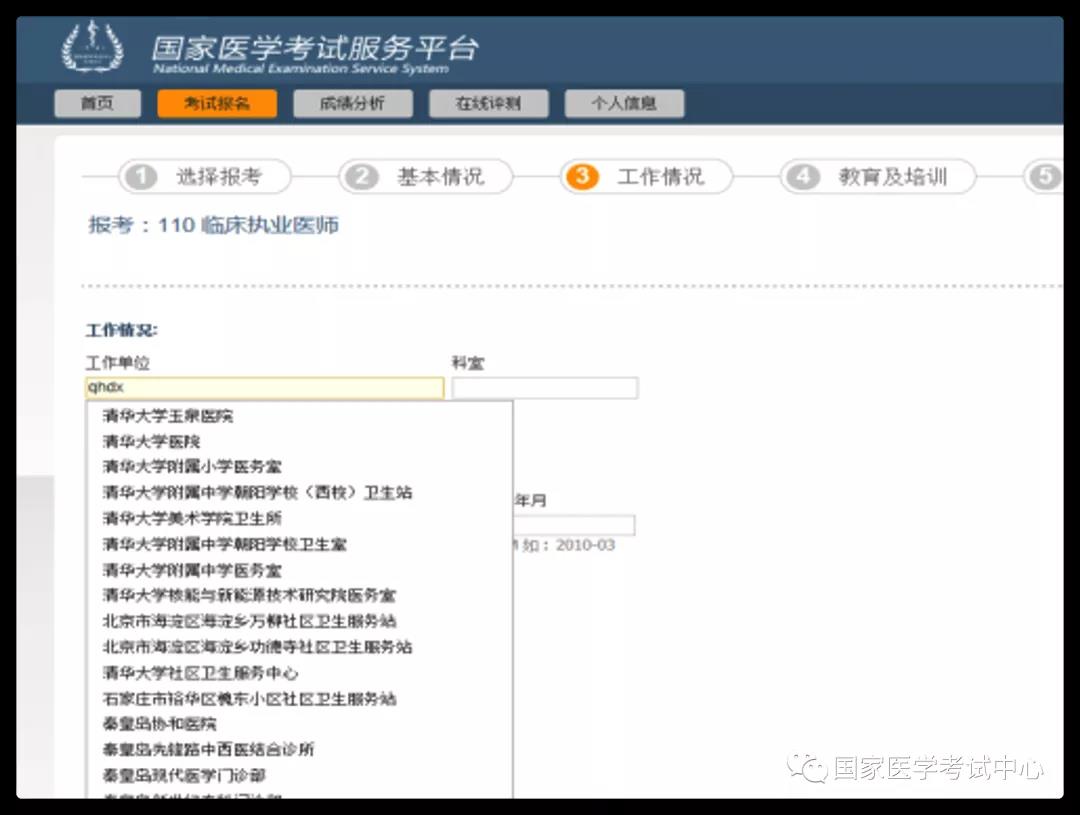Viewport: 1080px width, 815px height.
Task: Click the empty 科室 input field
Action: pyautogui.click(x=544, y=387)
